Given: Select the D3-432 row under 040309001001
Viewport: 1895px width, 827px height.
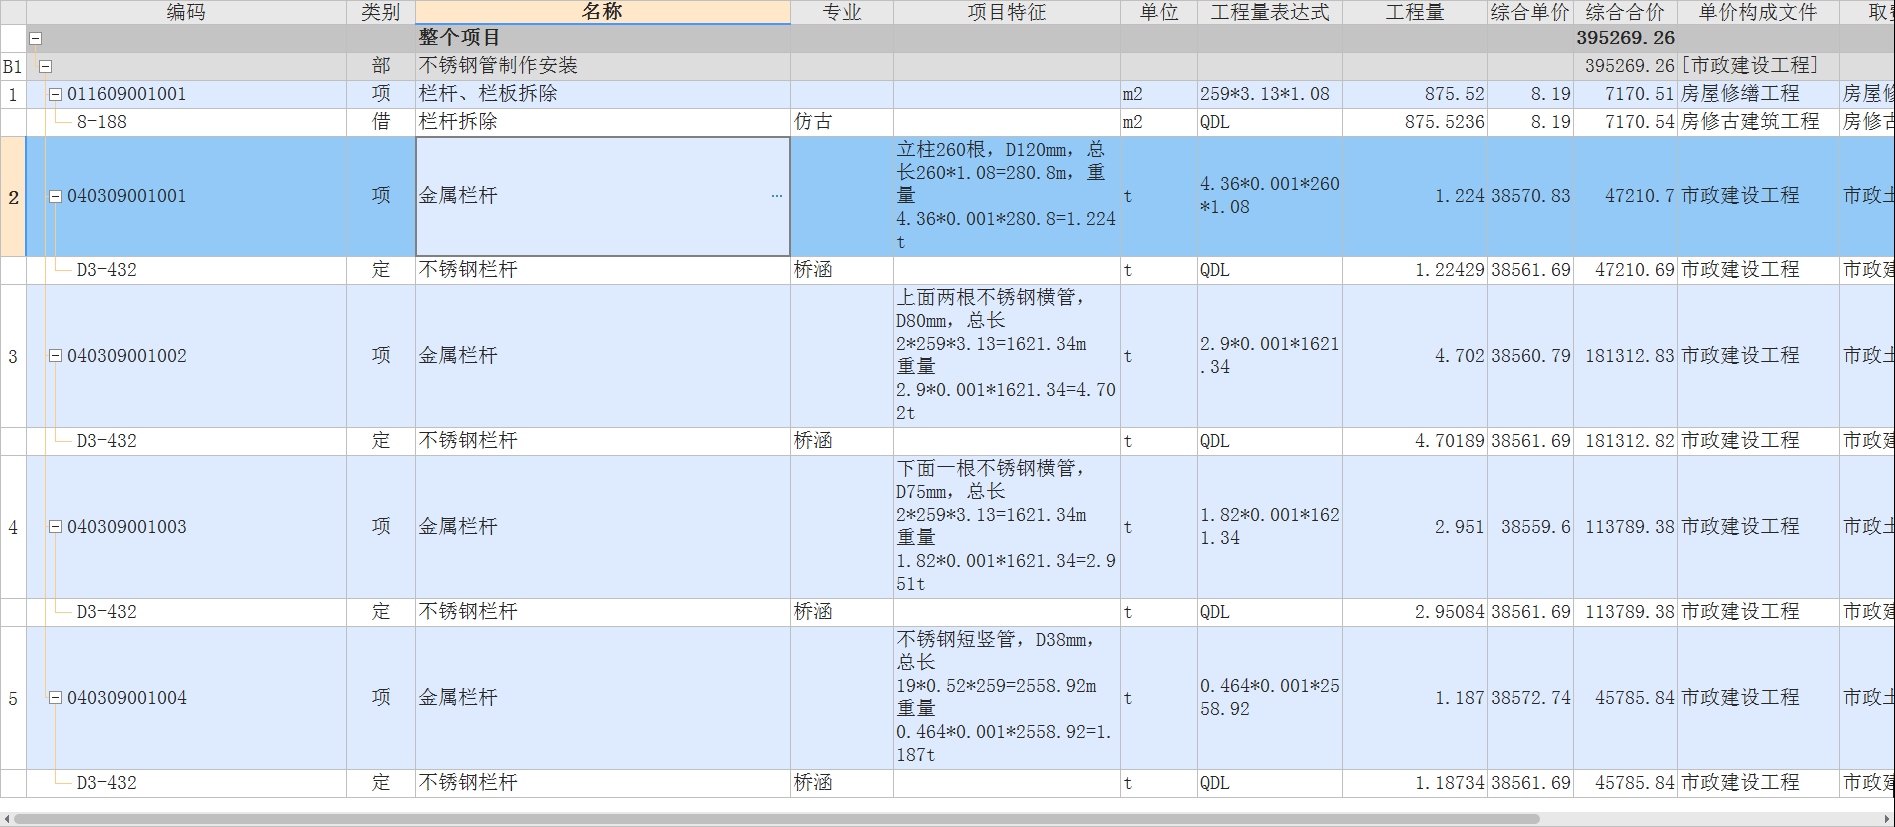Looking at the screenshot, I should 106,270.
